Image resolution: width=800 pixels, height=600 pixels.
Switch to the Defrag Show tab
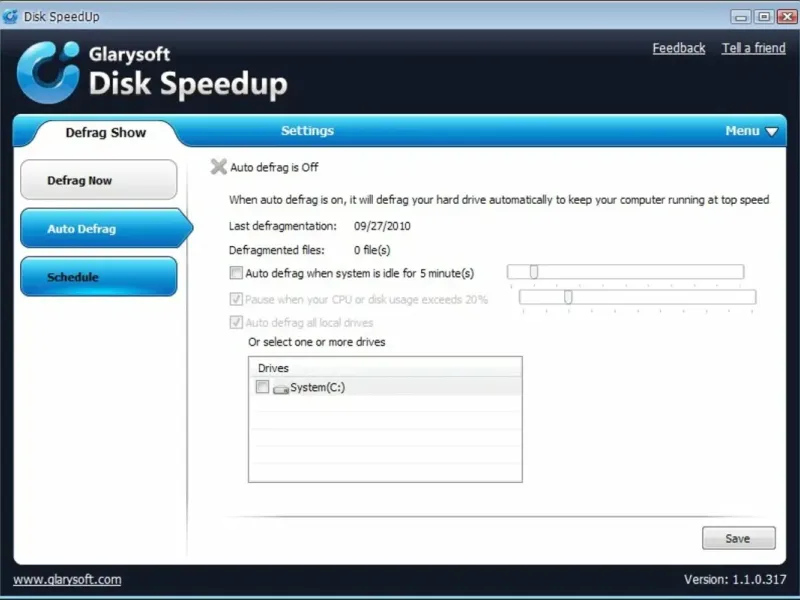106,133
